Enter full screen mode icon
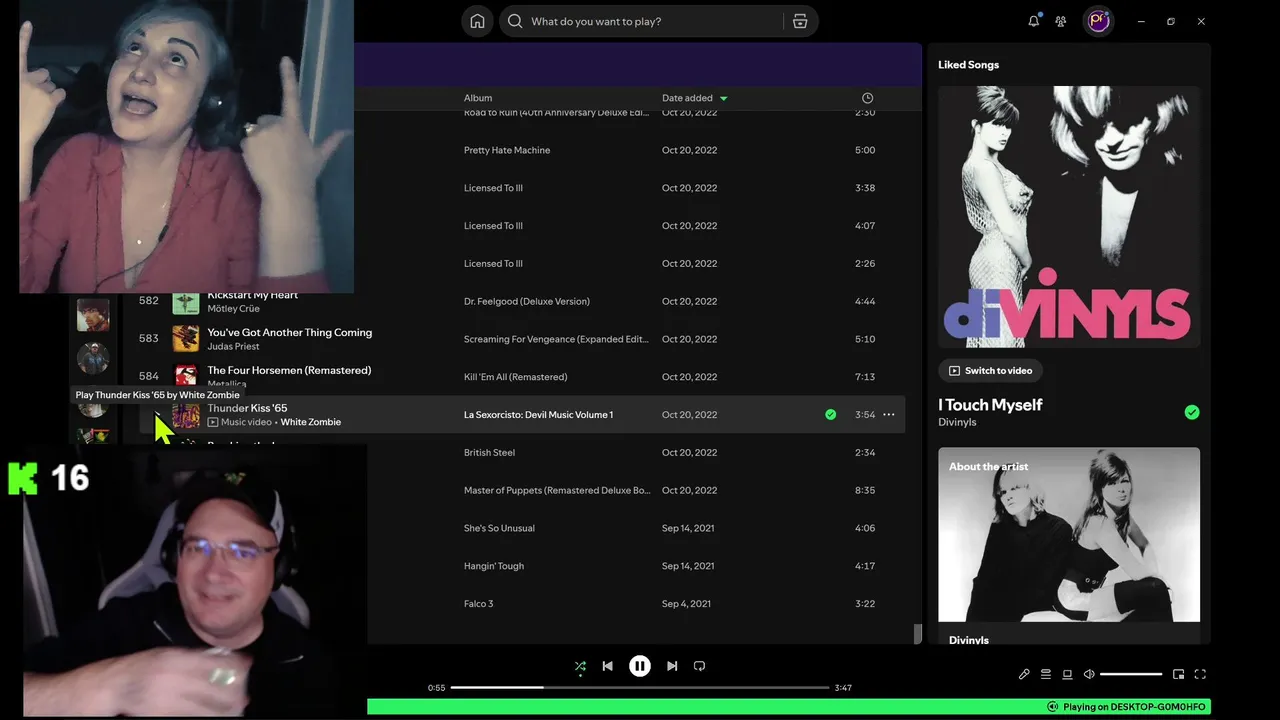Screen dimensions: 1280x720 point(1201,674)
